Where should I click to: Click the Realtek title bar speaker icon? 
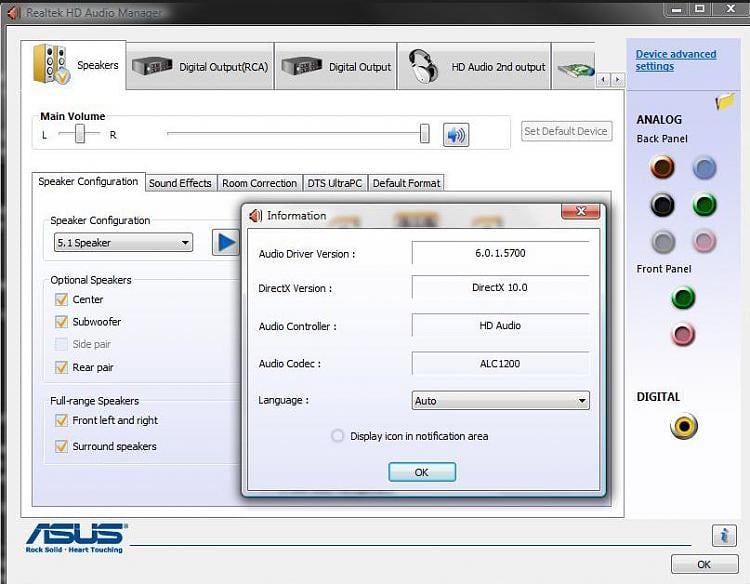coord(13,12)
